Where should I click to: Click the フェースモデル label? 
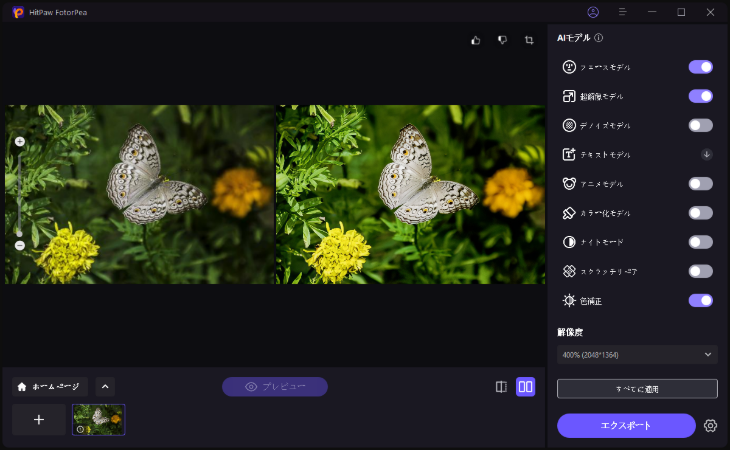605,67
